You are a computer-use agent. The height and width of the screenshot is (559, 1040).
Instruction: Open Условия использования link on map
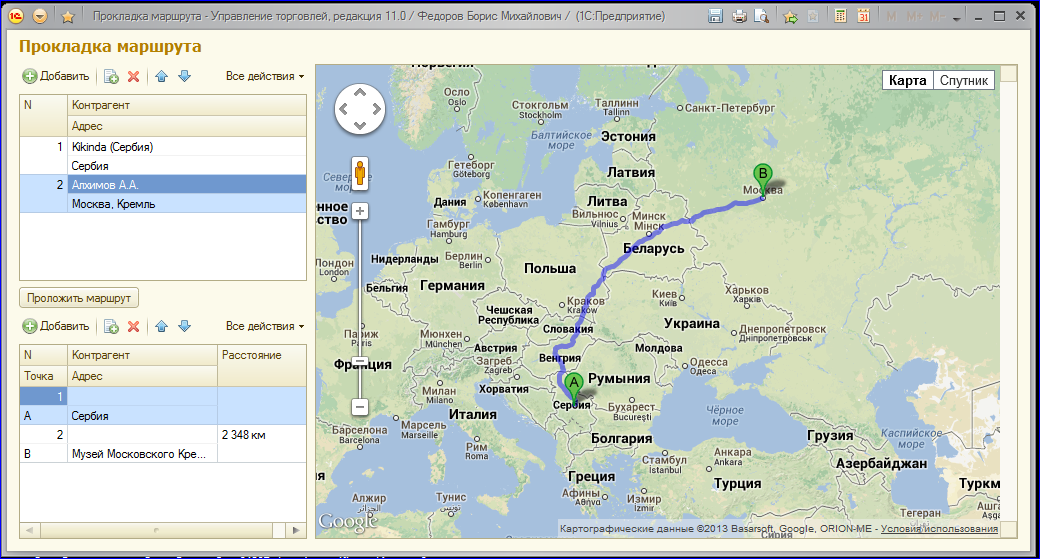coord(939,528)
